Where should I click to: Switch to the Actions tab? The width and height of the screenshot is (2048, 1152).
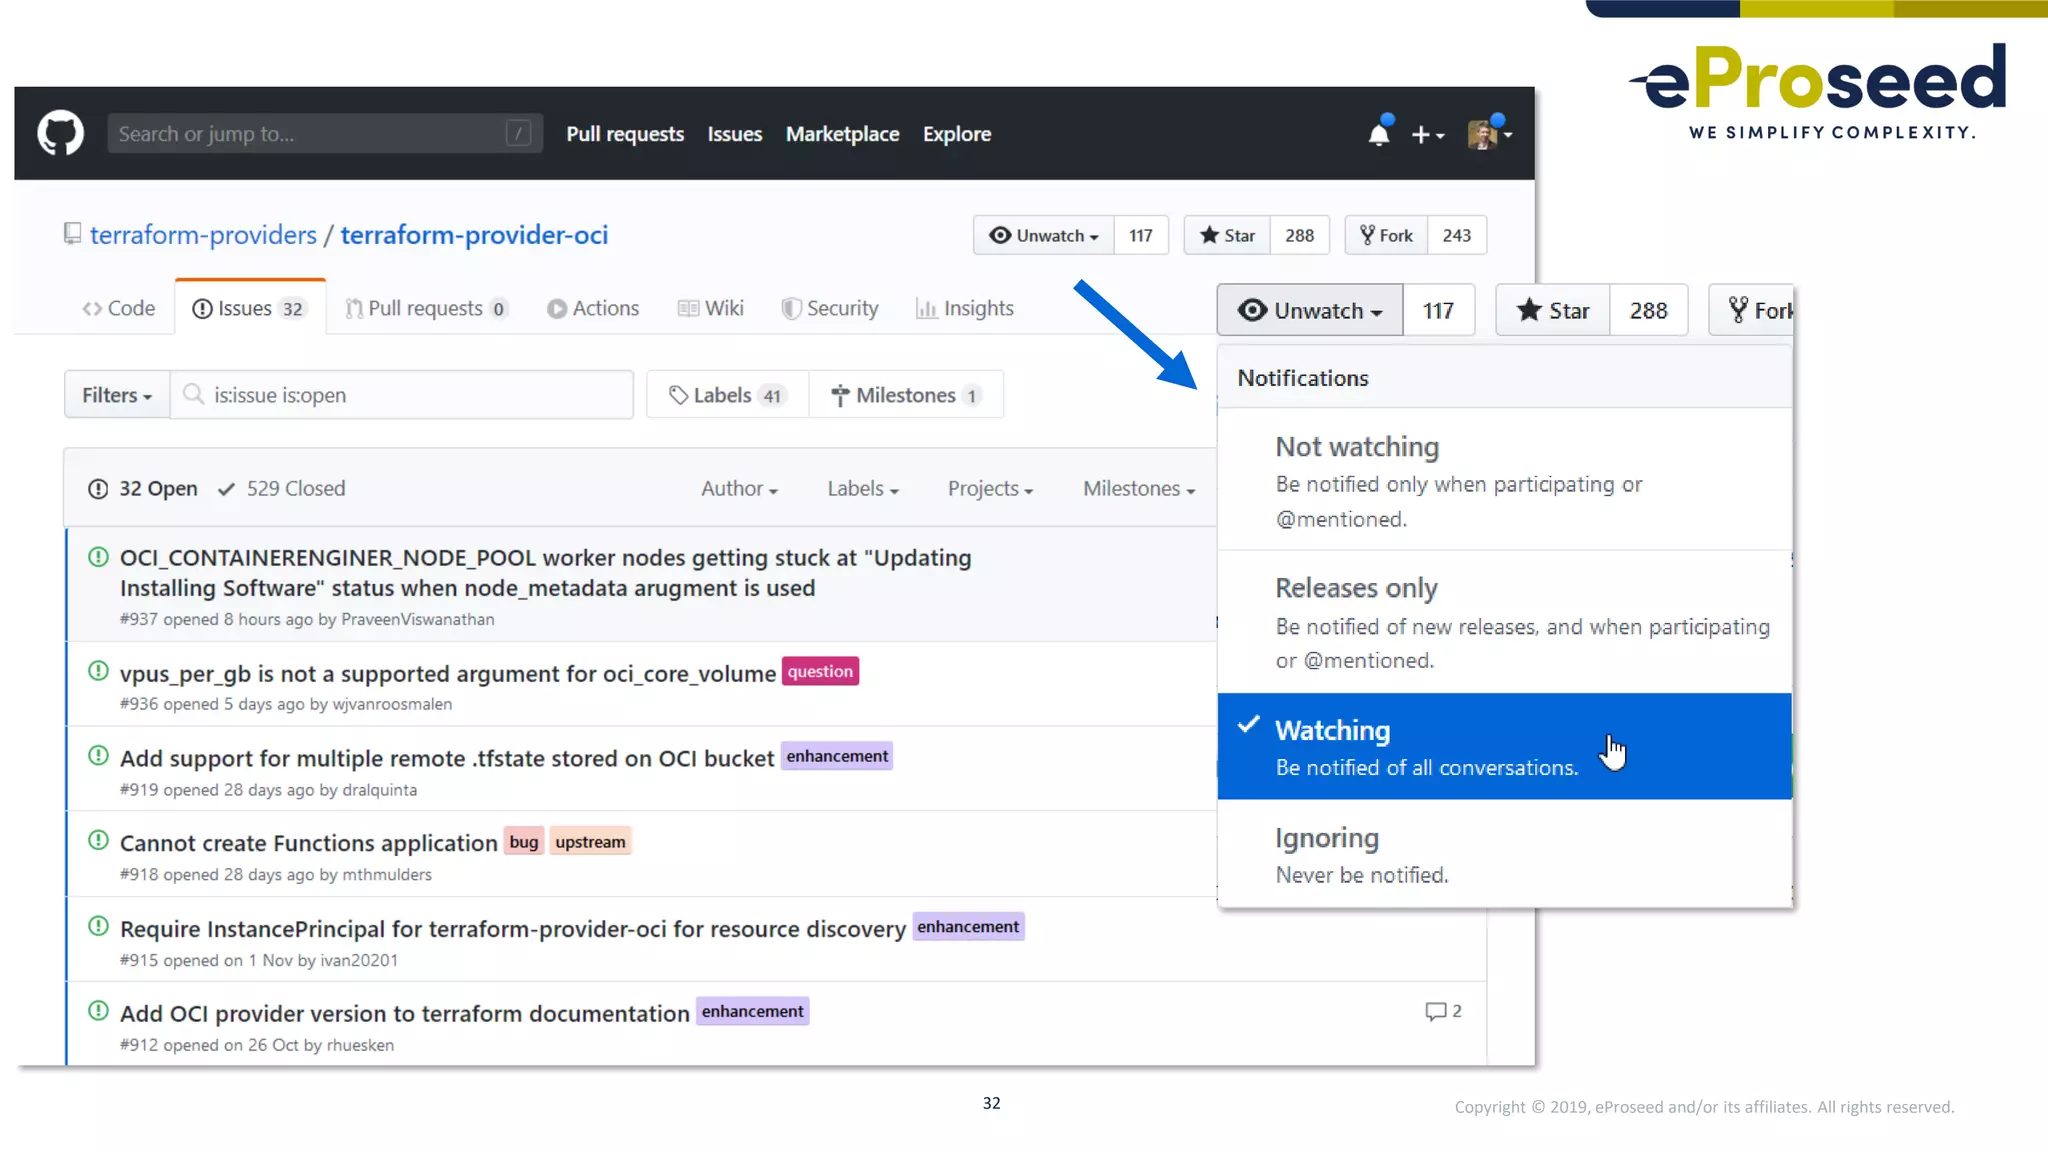[x=593, y=308]
